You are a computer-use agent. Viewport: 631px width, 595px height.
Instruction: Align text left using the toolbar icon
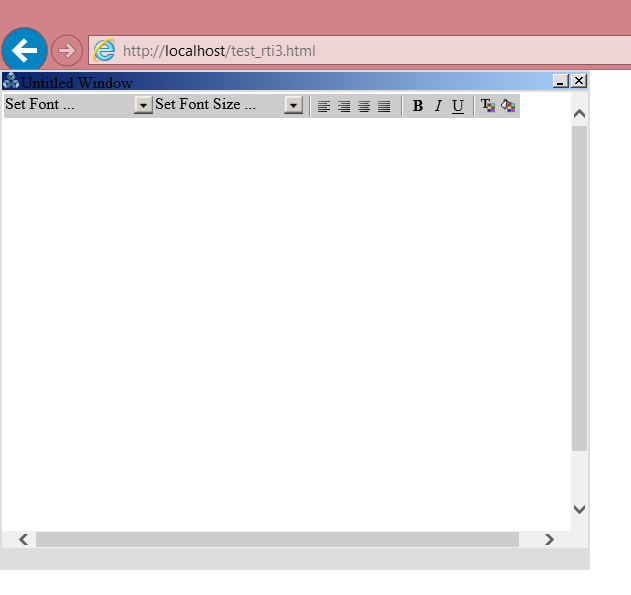point(324,106)
